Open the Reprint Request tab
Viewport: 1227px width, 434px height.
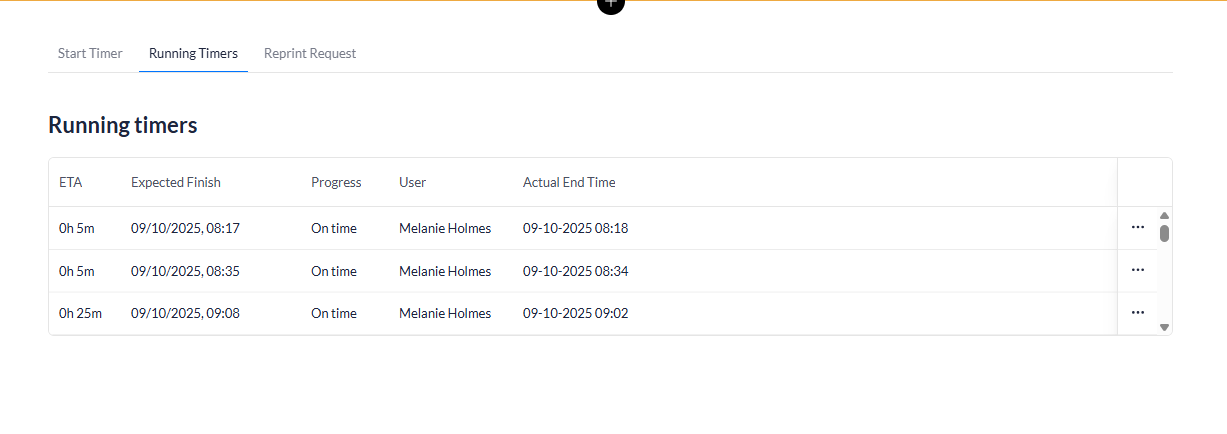pyautogui.click(x=310, y=53)
